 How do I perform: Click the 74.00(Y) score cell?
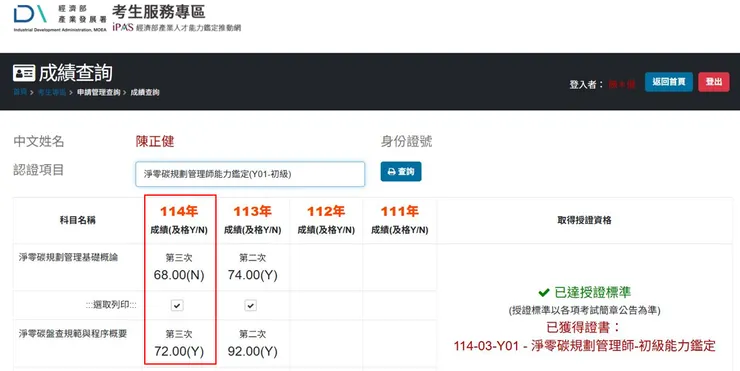[252, 275]
